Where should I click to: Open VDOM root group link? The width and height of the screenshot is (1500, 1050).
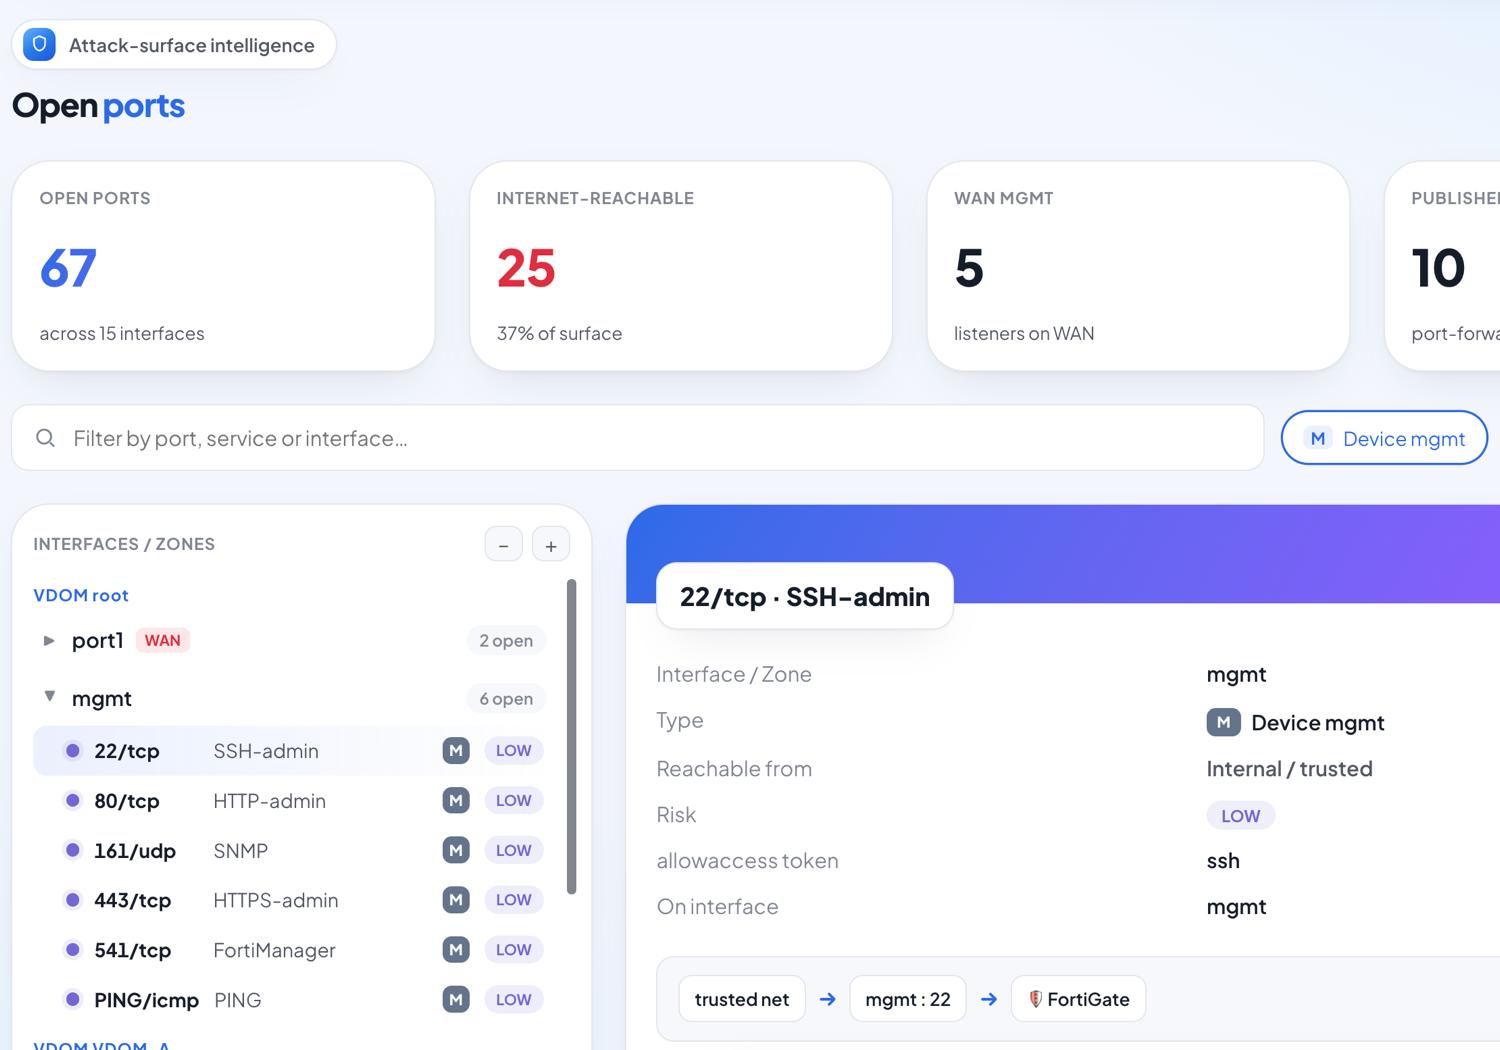pyautogui.click(x=81, y=595)
